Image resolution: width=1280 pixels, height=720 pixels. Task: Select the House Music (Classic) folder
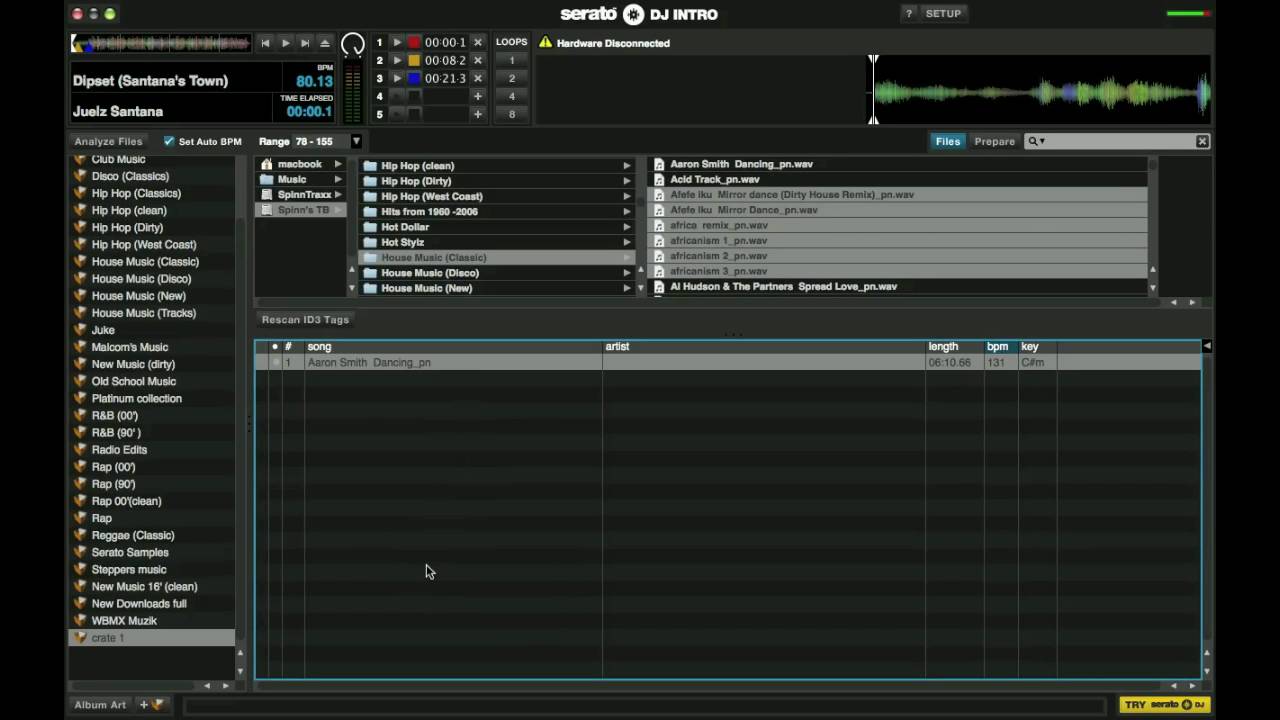(497, 258)
